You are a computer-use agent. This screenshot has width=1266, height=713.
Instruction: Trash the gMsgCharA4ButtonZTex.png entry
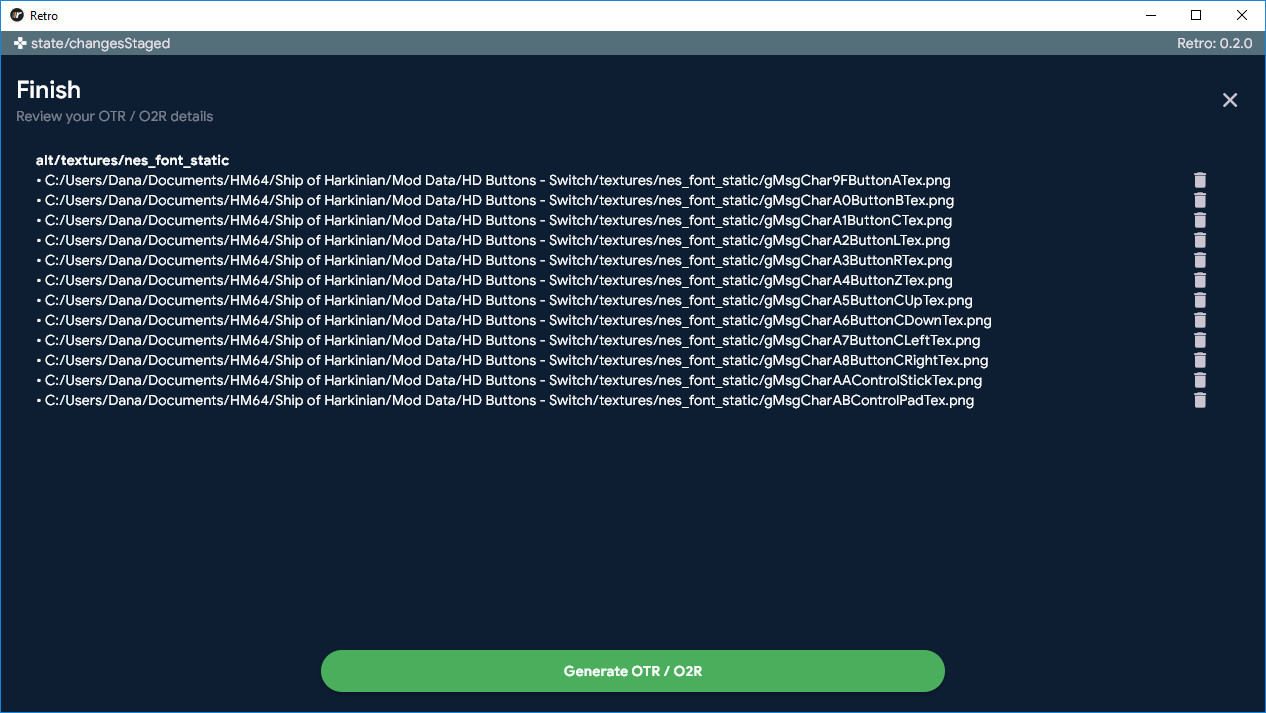point(1200,280)
